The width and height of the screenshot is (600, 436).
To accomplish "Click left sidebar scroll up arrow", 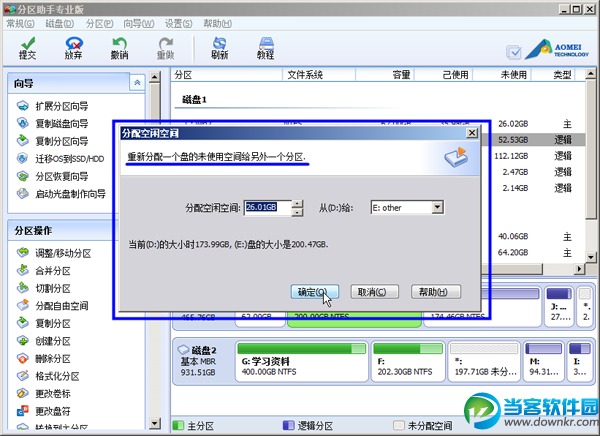I will tap(155, 77).
